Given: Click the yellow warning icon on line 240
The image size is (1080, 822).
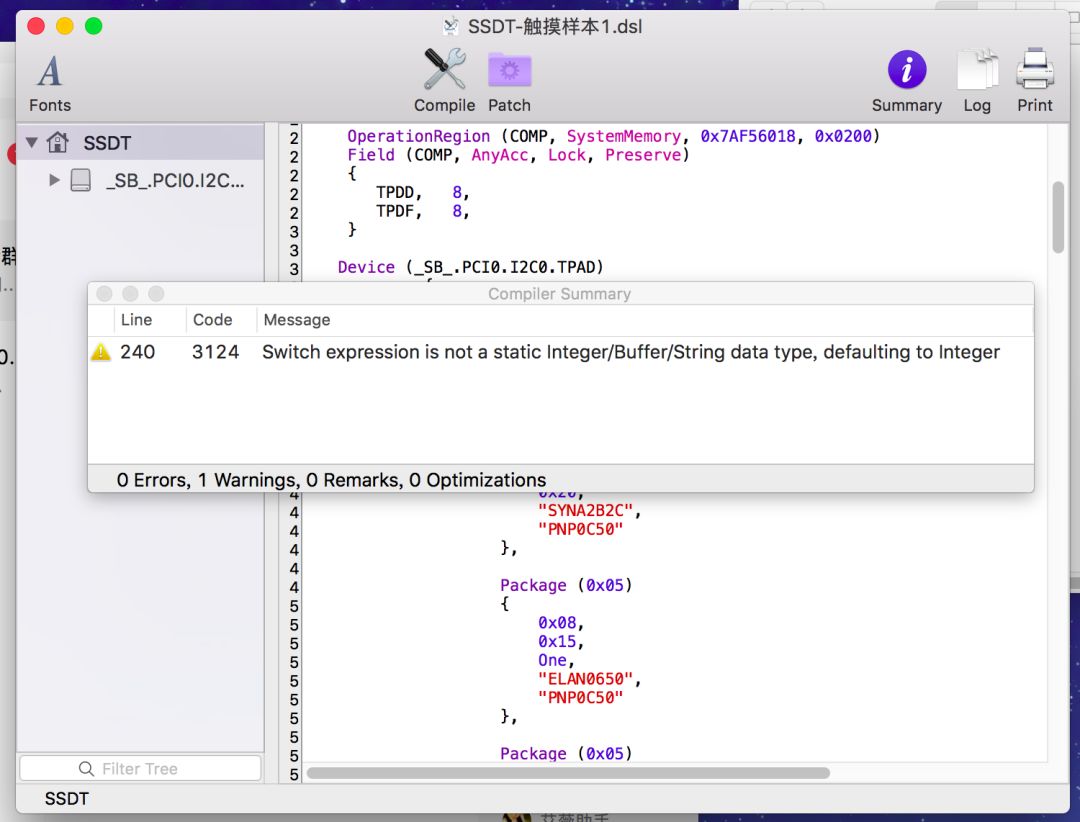Looking at the screenshot, I should pyautogui.click(x=101, y=352).
